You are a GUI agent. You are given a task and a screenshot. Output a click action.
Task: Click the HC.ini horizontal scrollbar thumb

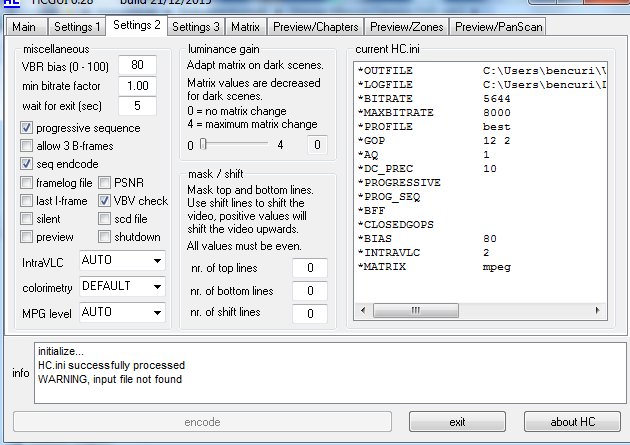pyautogui.click(x=416, y=310)
